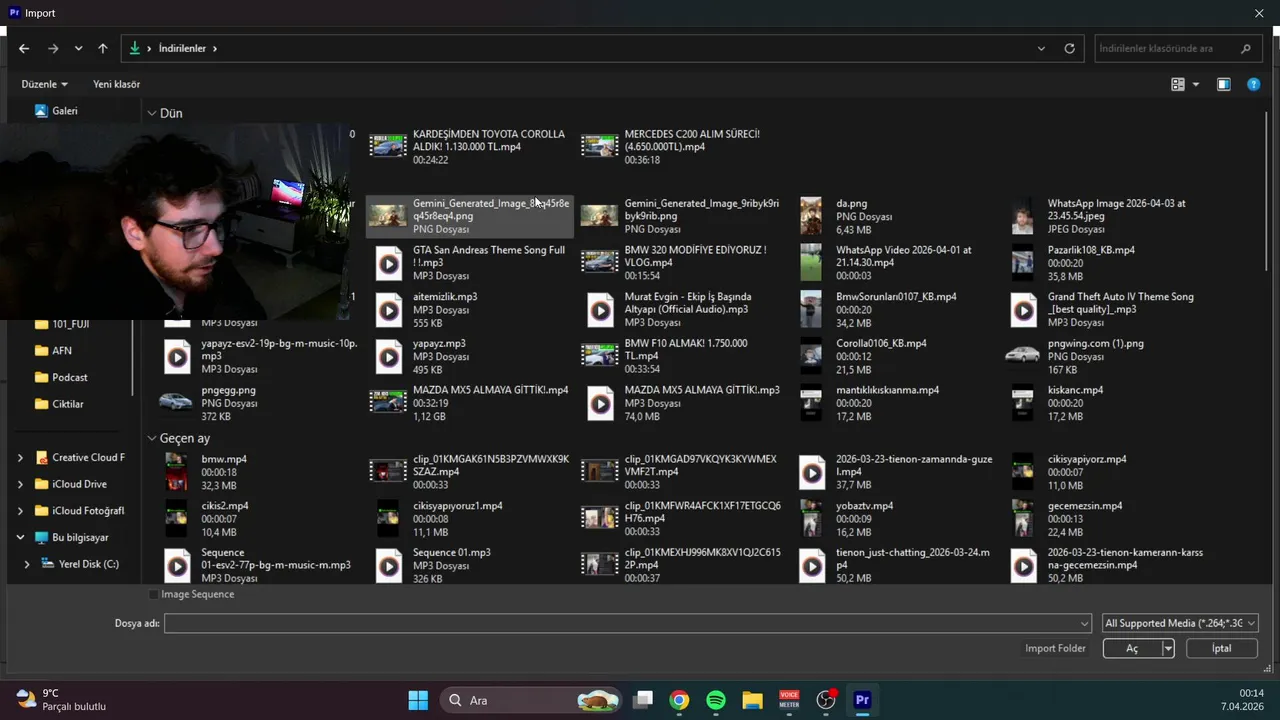Open the 101_FUJI folder
1280x720 pixels.
[x=70, y=324]
